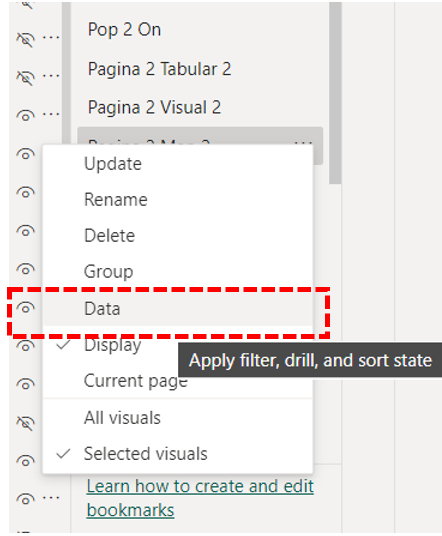Click the ellipsis on the highlighted bookmark row
442x536 pixels.
(303, 143)
